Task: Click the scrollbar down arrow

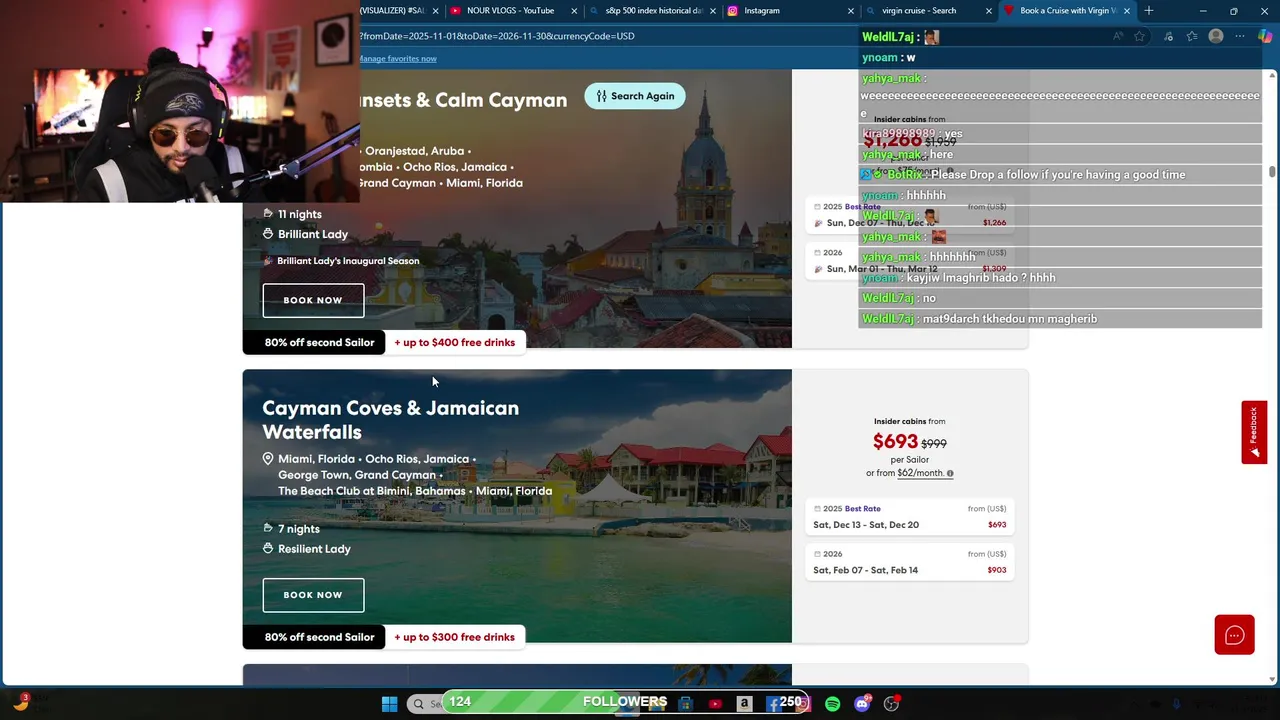Action: (1272, 680)
